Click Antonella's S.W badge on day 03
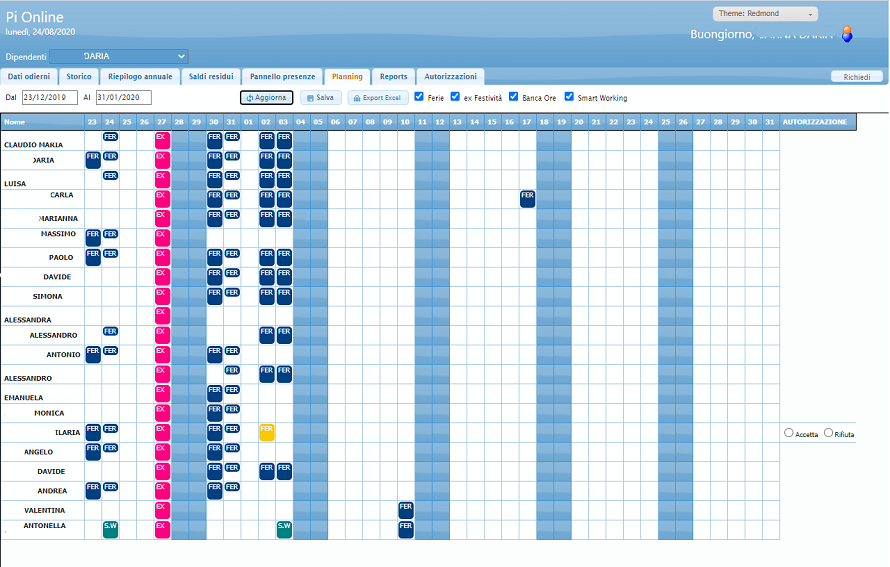Screen dimensions: 890x567 pos(284,529)
